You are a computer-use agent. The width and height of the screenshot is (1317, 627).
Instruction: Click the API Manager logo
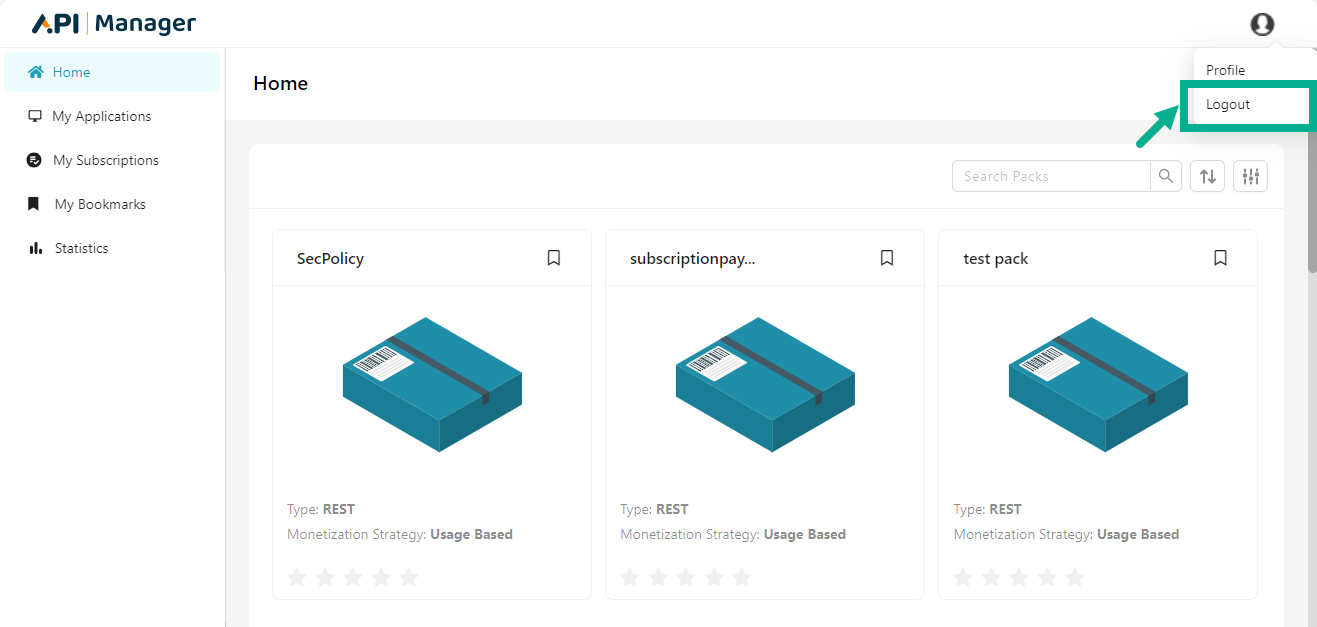(114, 24)
